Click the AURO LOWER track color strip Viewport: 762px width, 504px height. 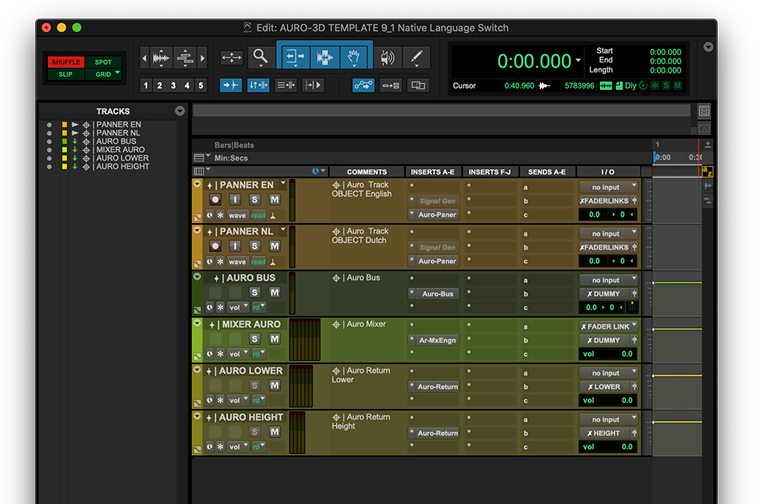click(x=197, y=386)
